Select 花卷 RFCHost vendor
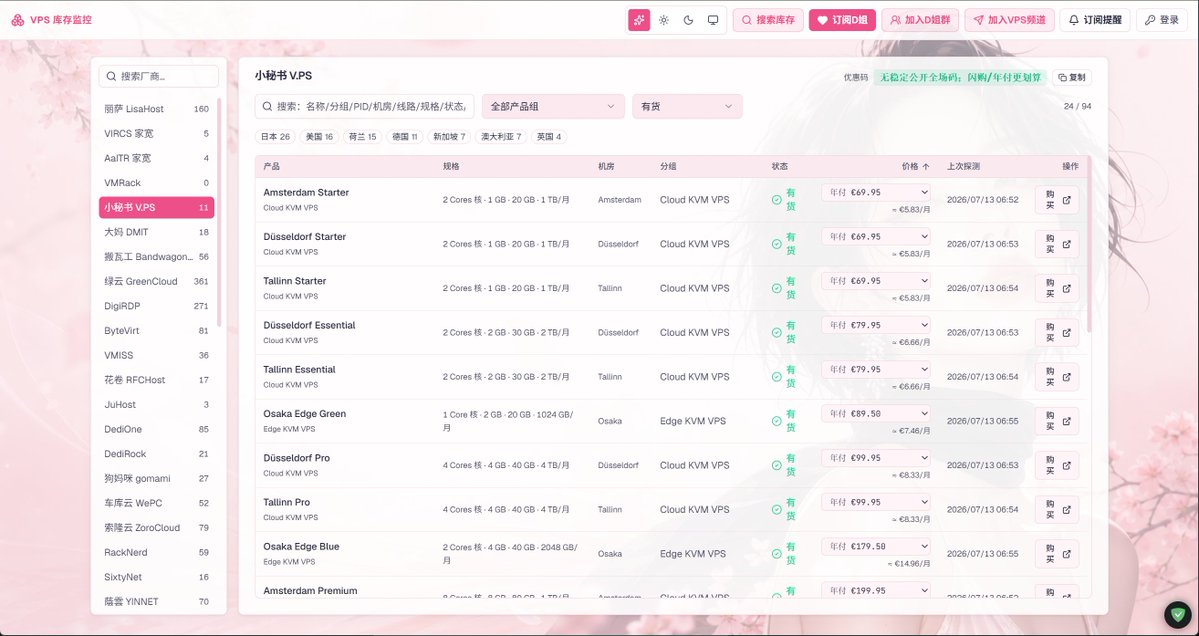Screen dimensions: 1199x636 [x=157, y=380]
